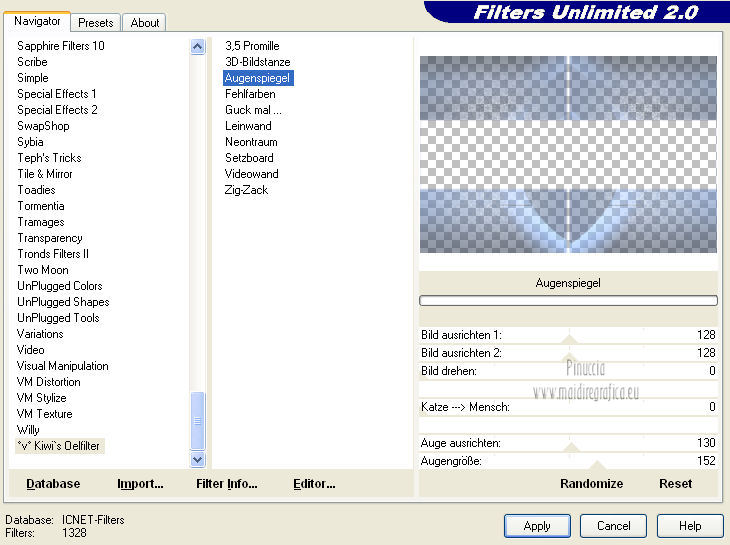Select the Sybia category

[x=30, y=142]
